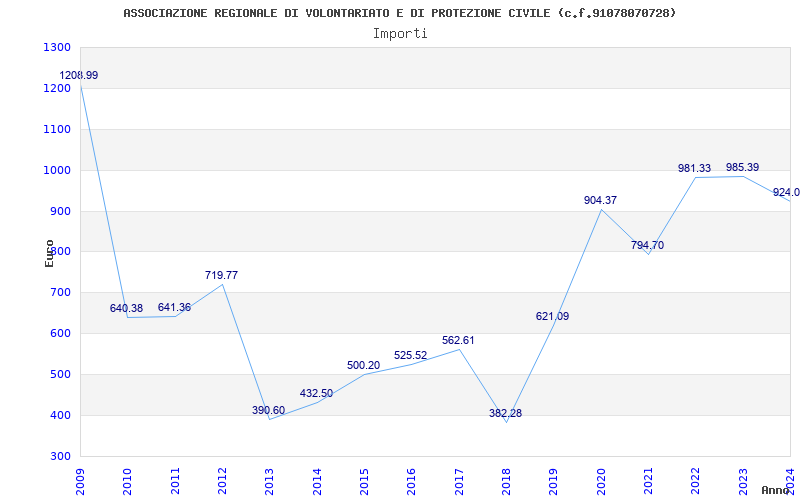Click the 300 y-axis tick label
This screenshot has height=500, width=800.
pos(60,456)
